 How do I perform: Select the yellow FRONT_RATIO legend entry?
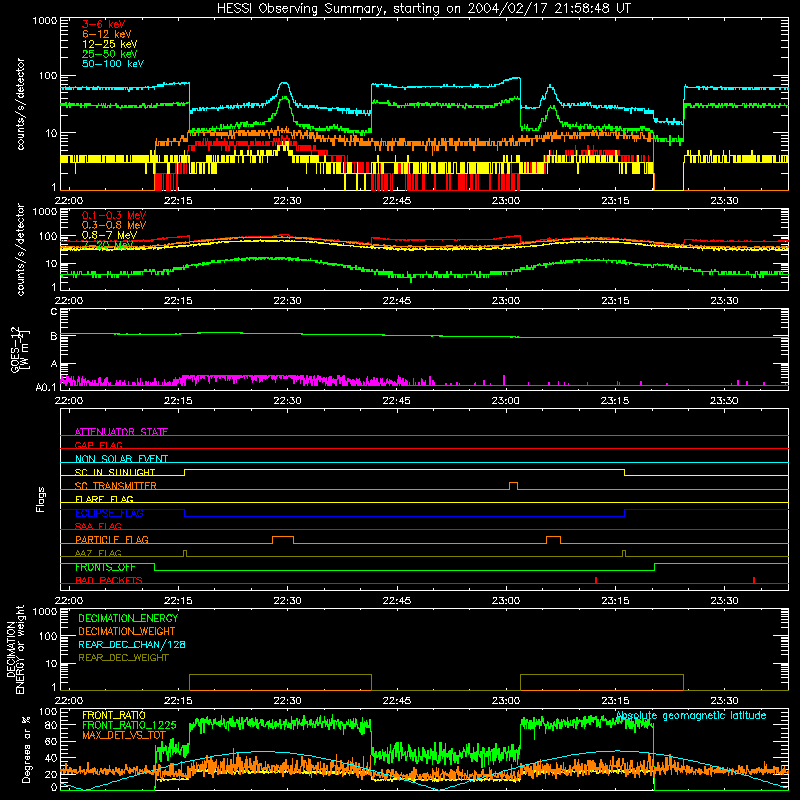114,715
